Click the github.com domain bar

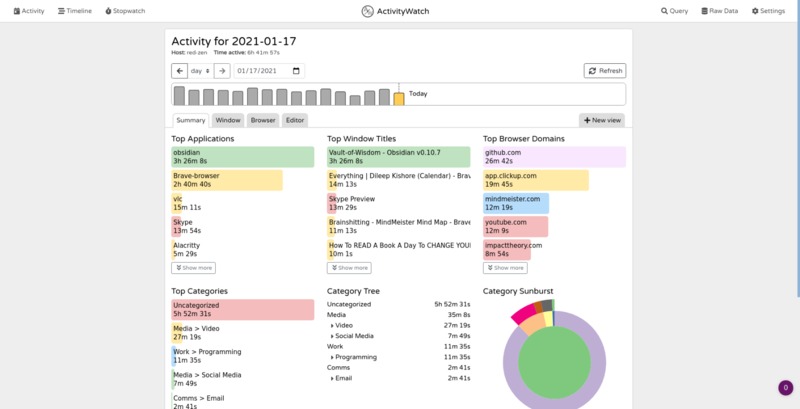(555, 157)
